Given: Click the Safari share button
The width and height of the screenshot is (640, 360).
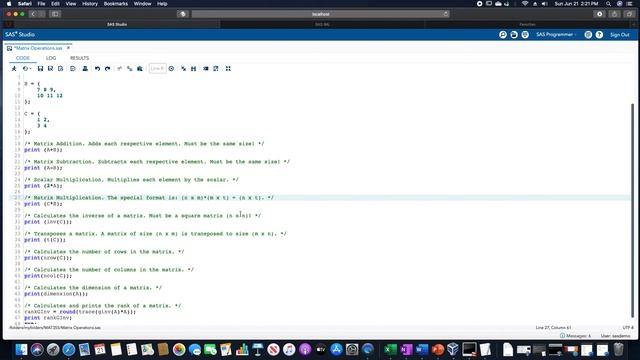Looking at the screenshot, I should coord(614,14).
